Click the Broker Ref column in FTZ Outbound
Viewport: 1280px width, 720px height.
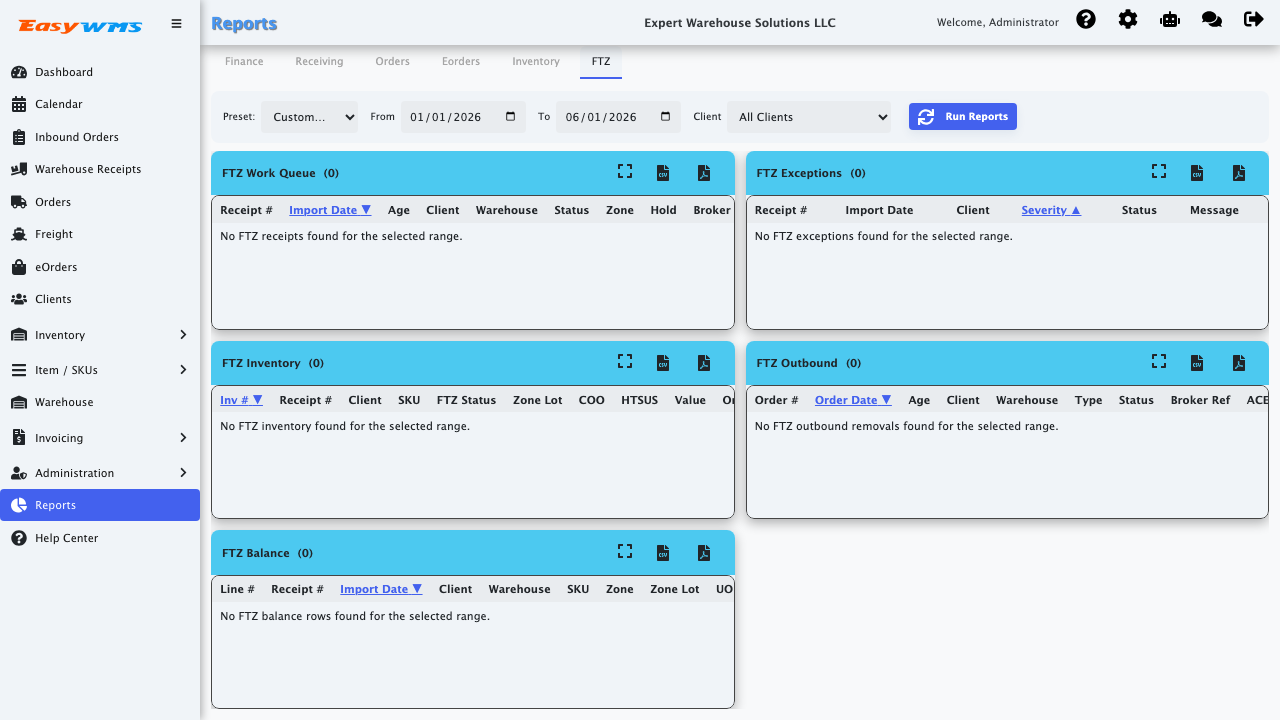pos(1200,400)
